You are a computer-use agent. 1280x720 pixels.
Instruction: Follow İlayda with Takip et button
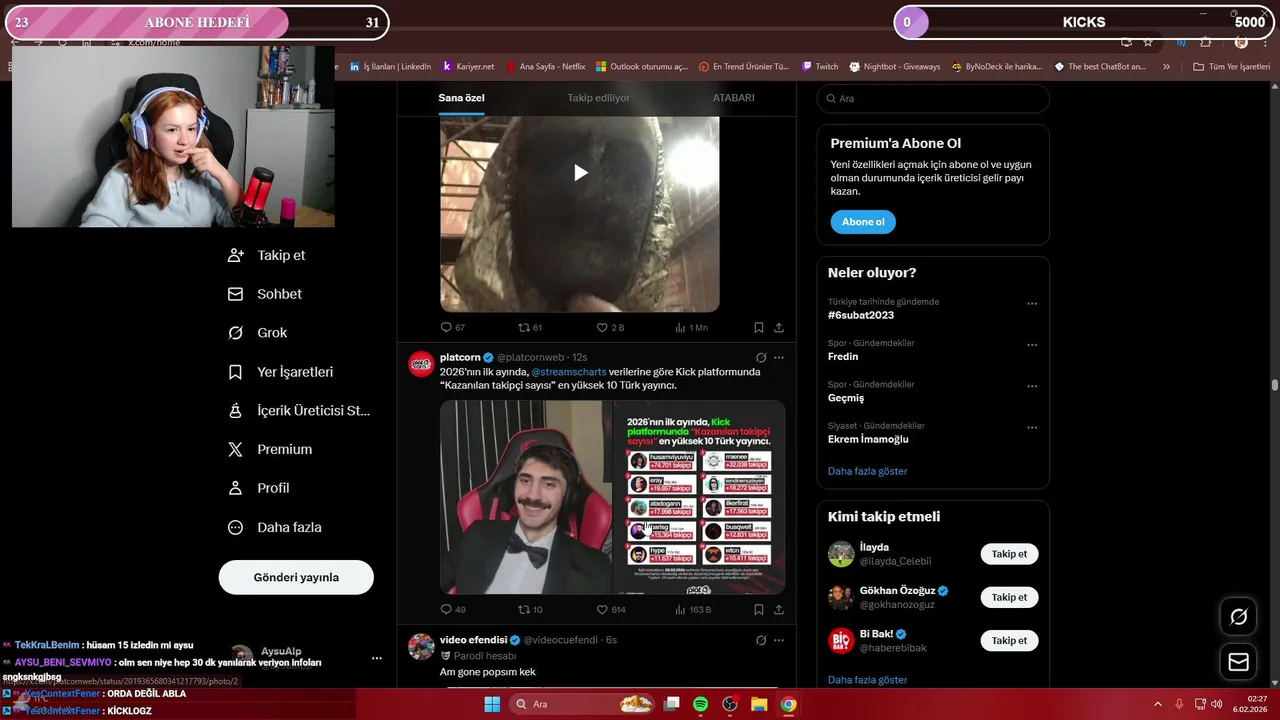click(1009, 554)
